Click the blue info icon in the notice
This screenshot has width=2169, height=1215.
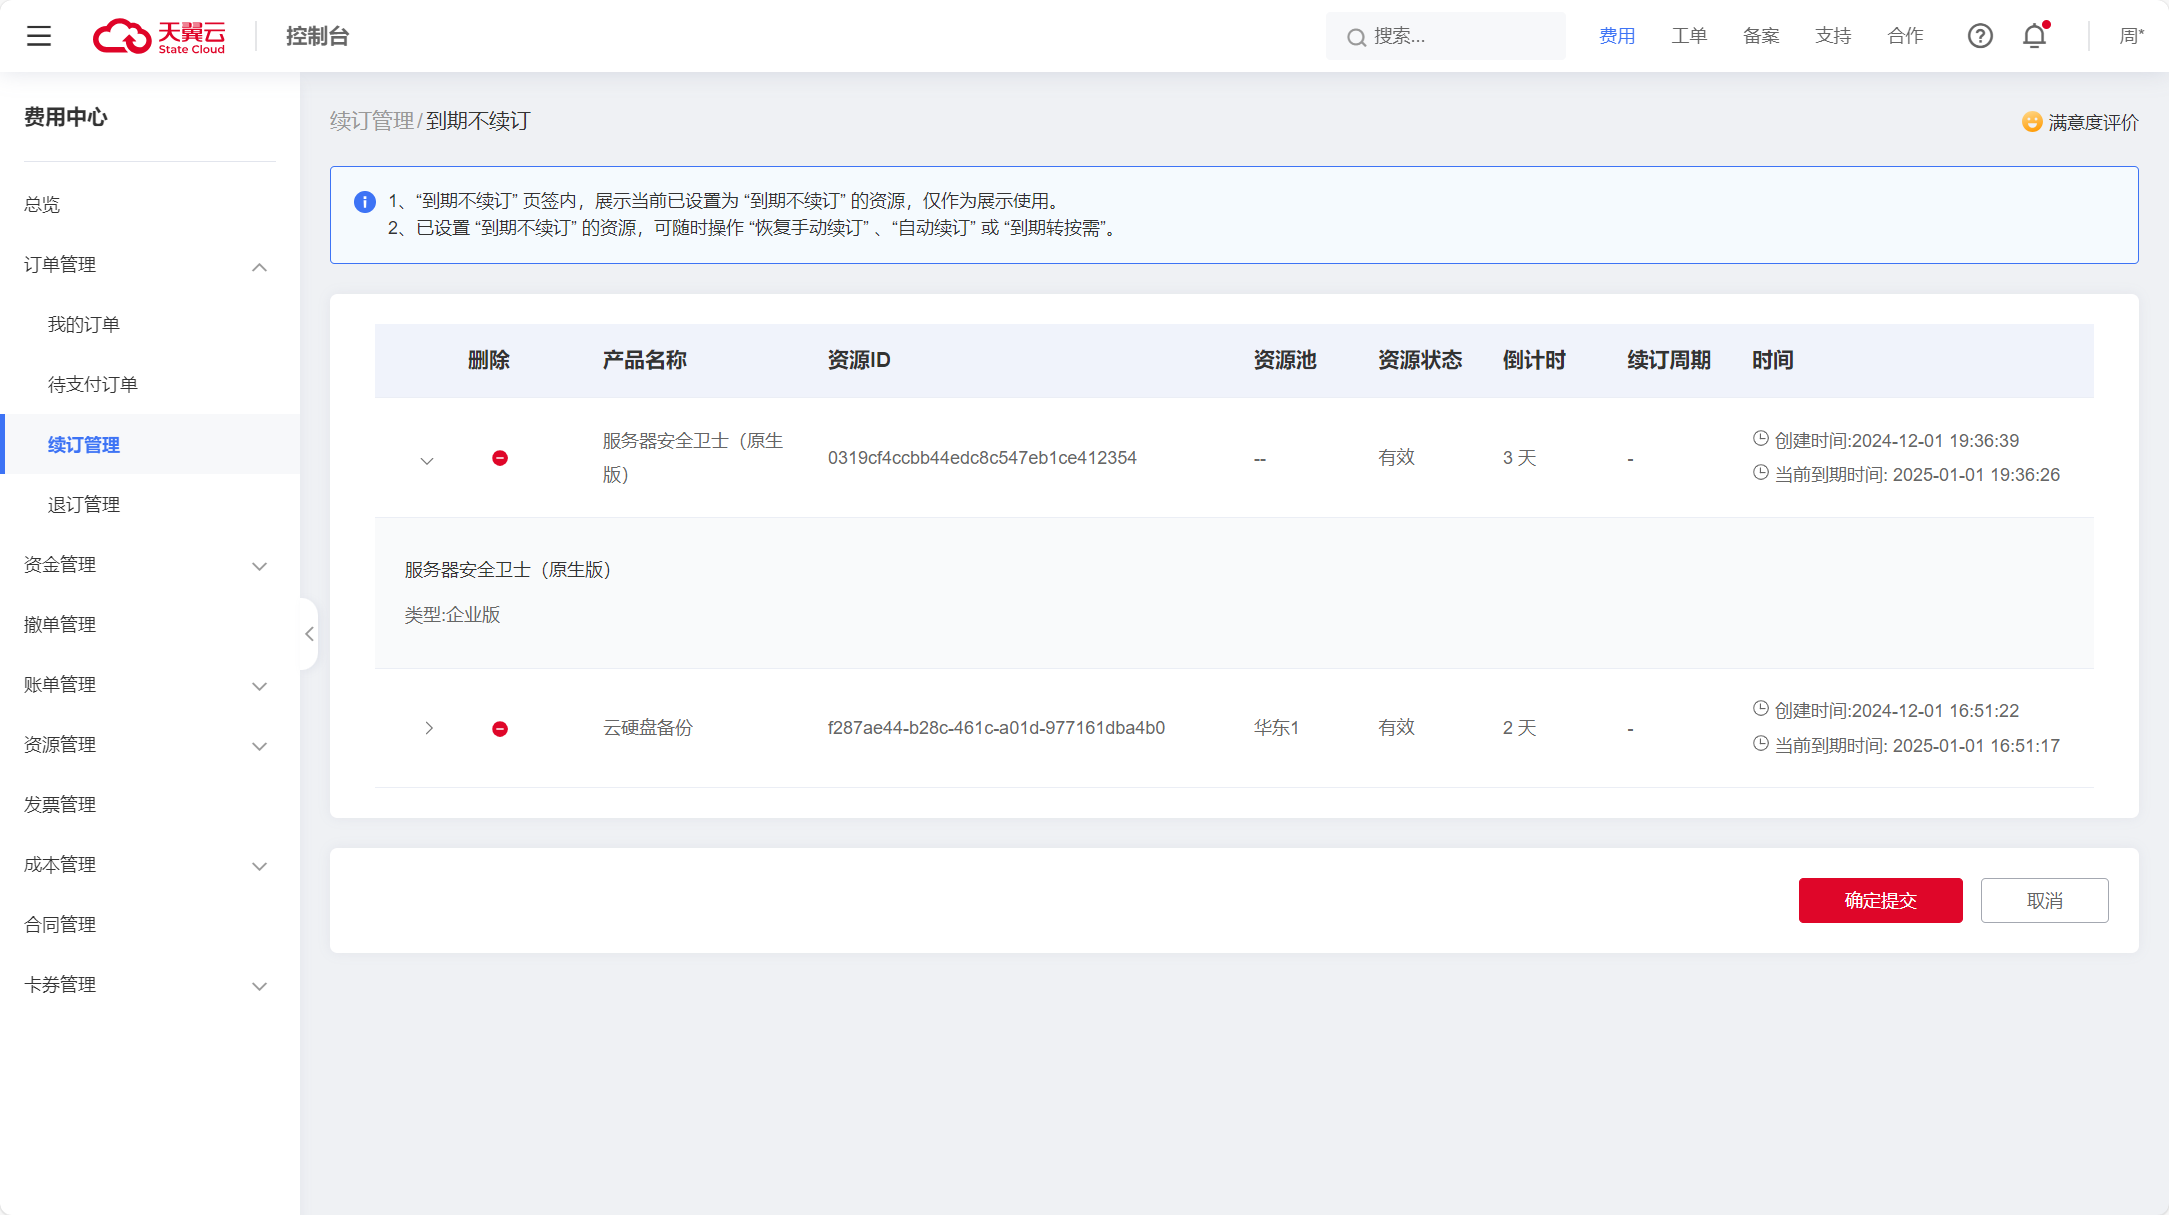coord(365,202)
